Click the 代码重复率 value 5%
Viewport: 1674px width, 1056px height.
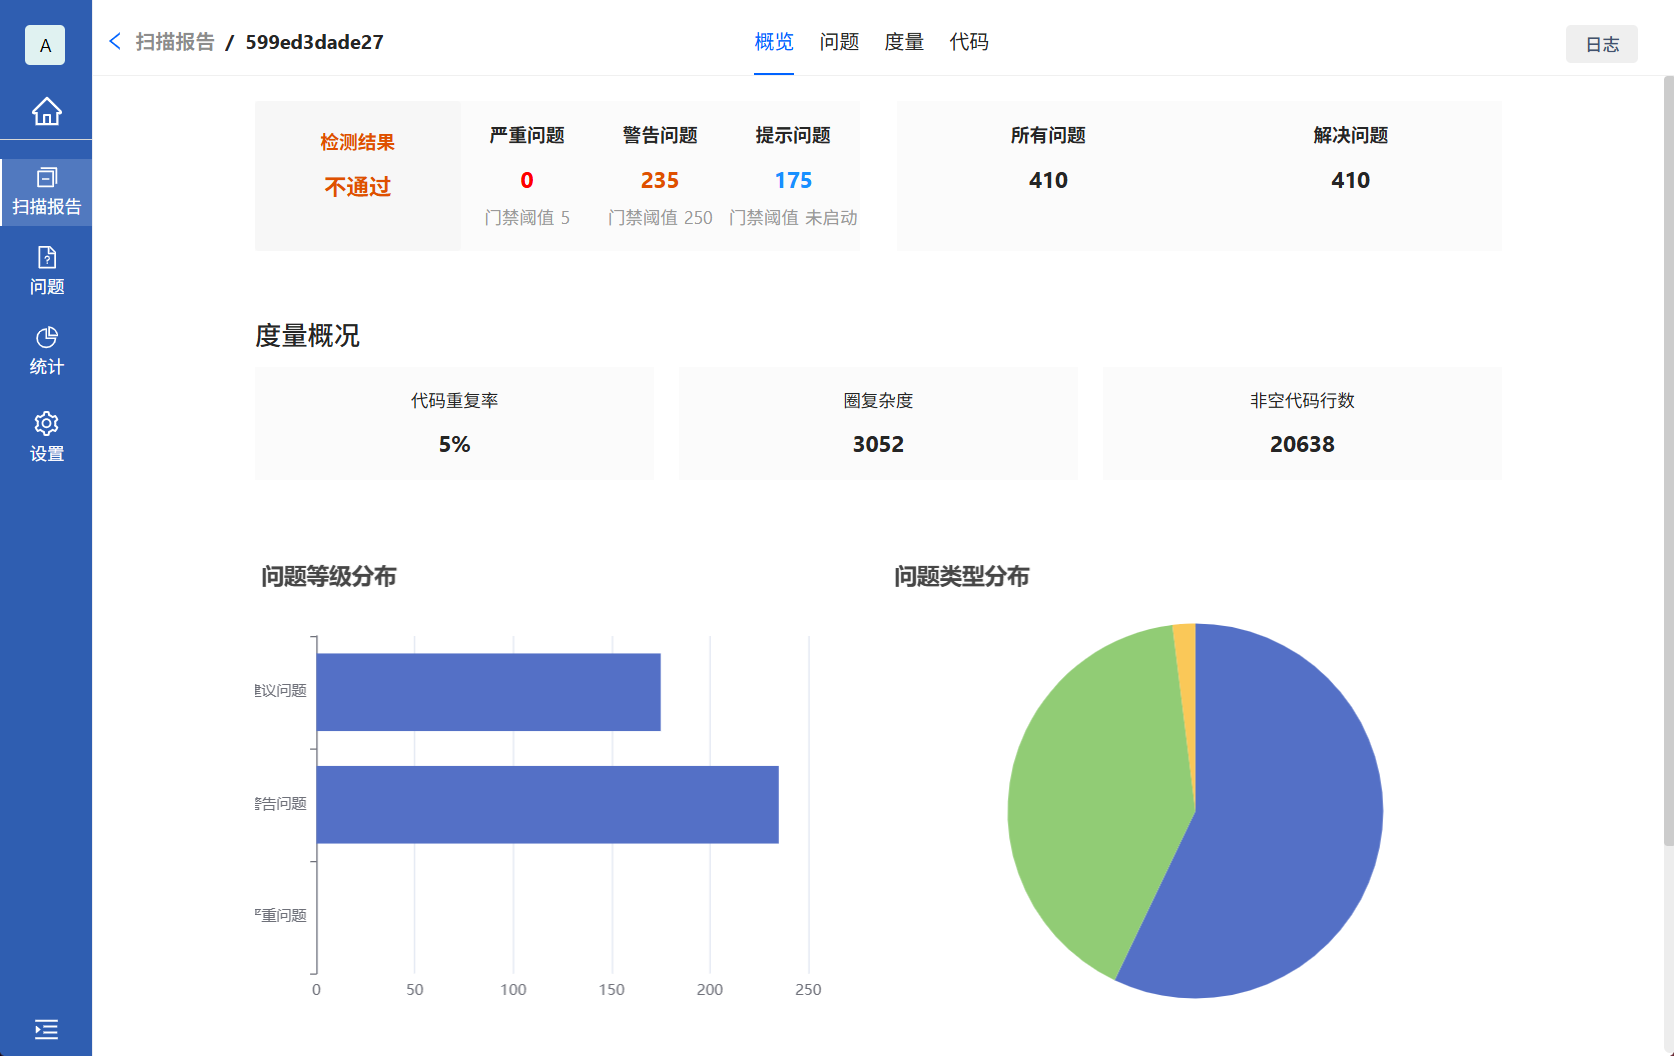tap(454, 444)
